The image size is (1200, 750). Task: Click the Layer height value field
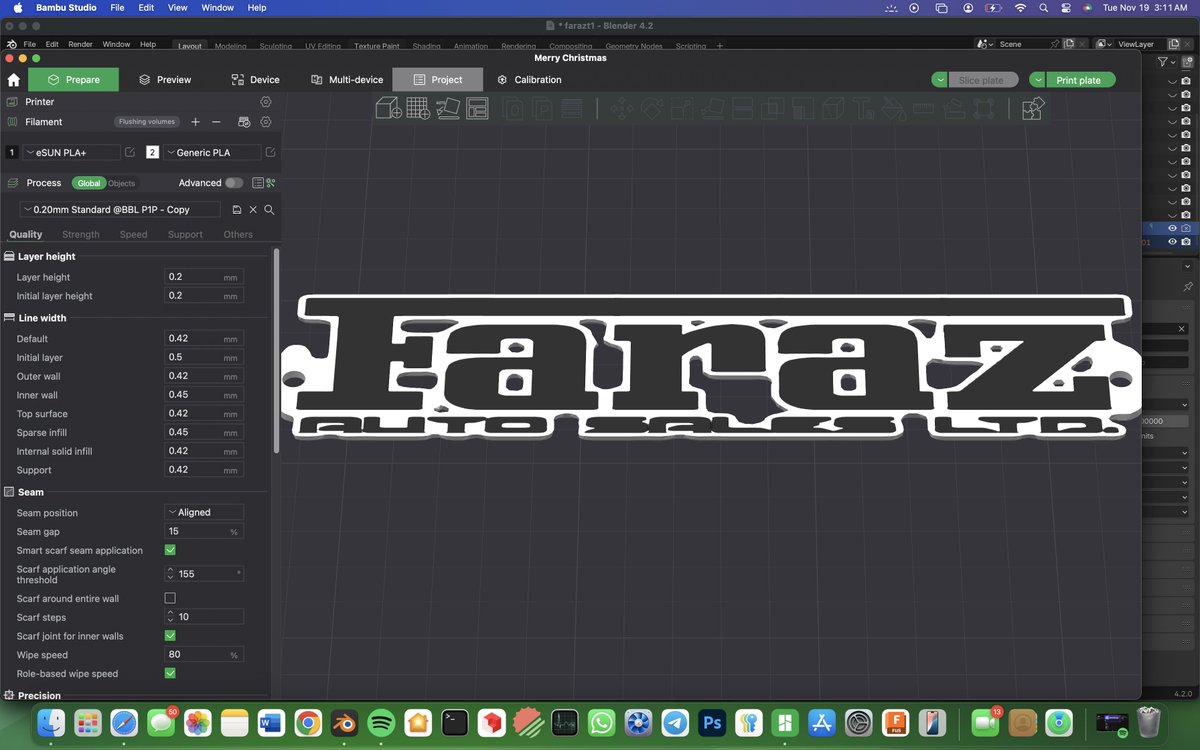click(204, 277)
